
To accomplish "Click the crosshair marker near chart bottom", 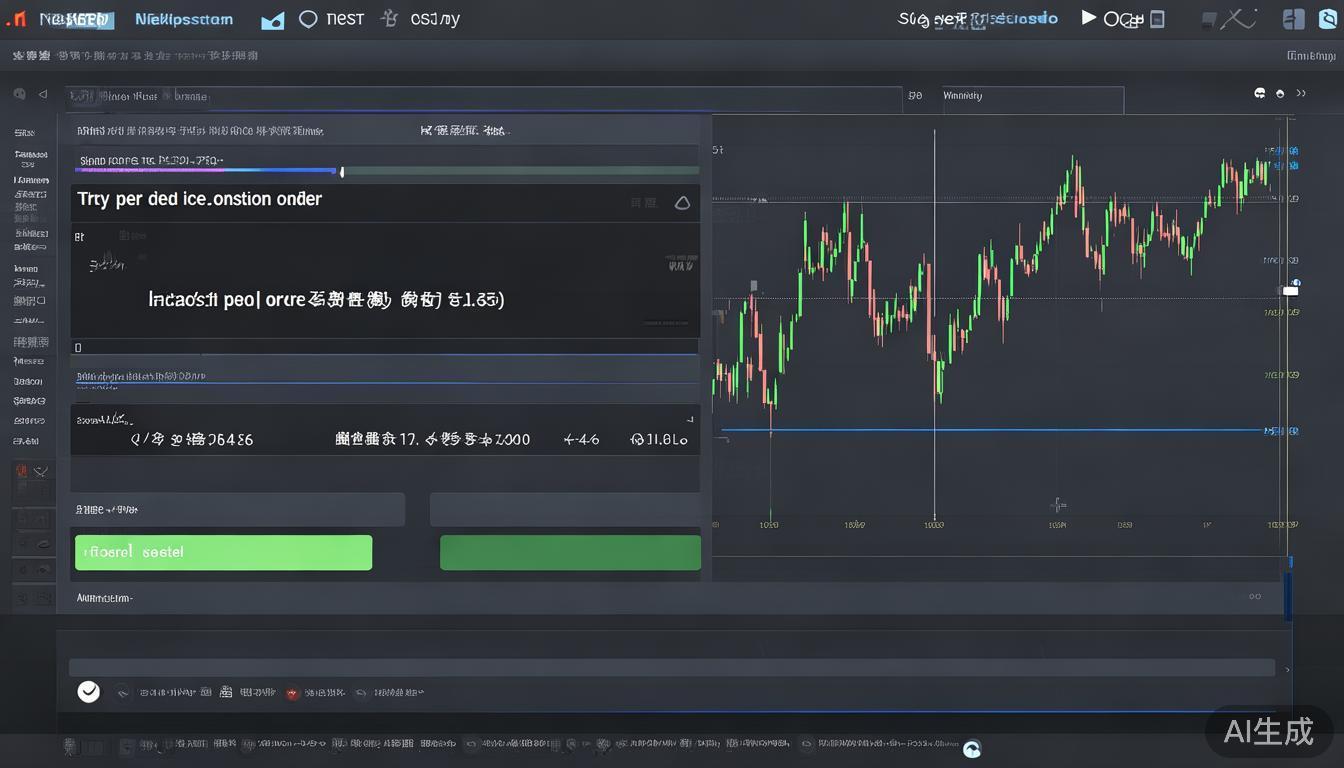I will click(1058, 505).
